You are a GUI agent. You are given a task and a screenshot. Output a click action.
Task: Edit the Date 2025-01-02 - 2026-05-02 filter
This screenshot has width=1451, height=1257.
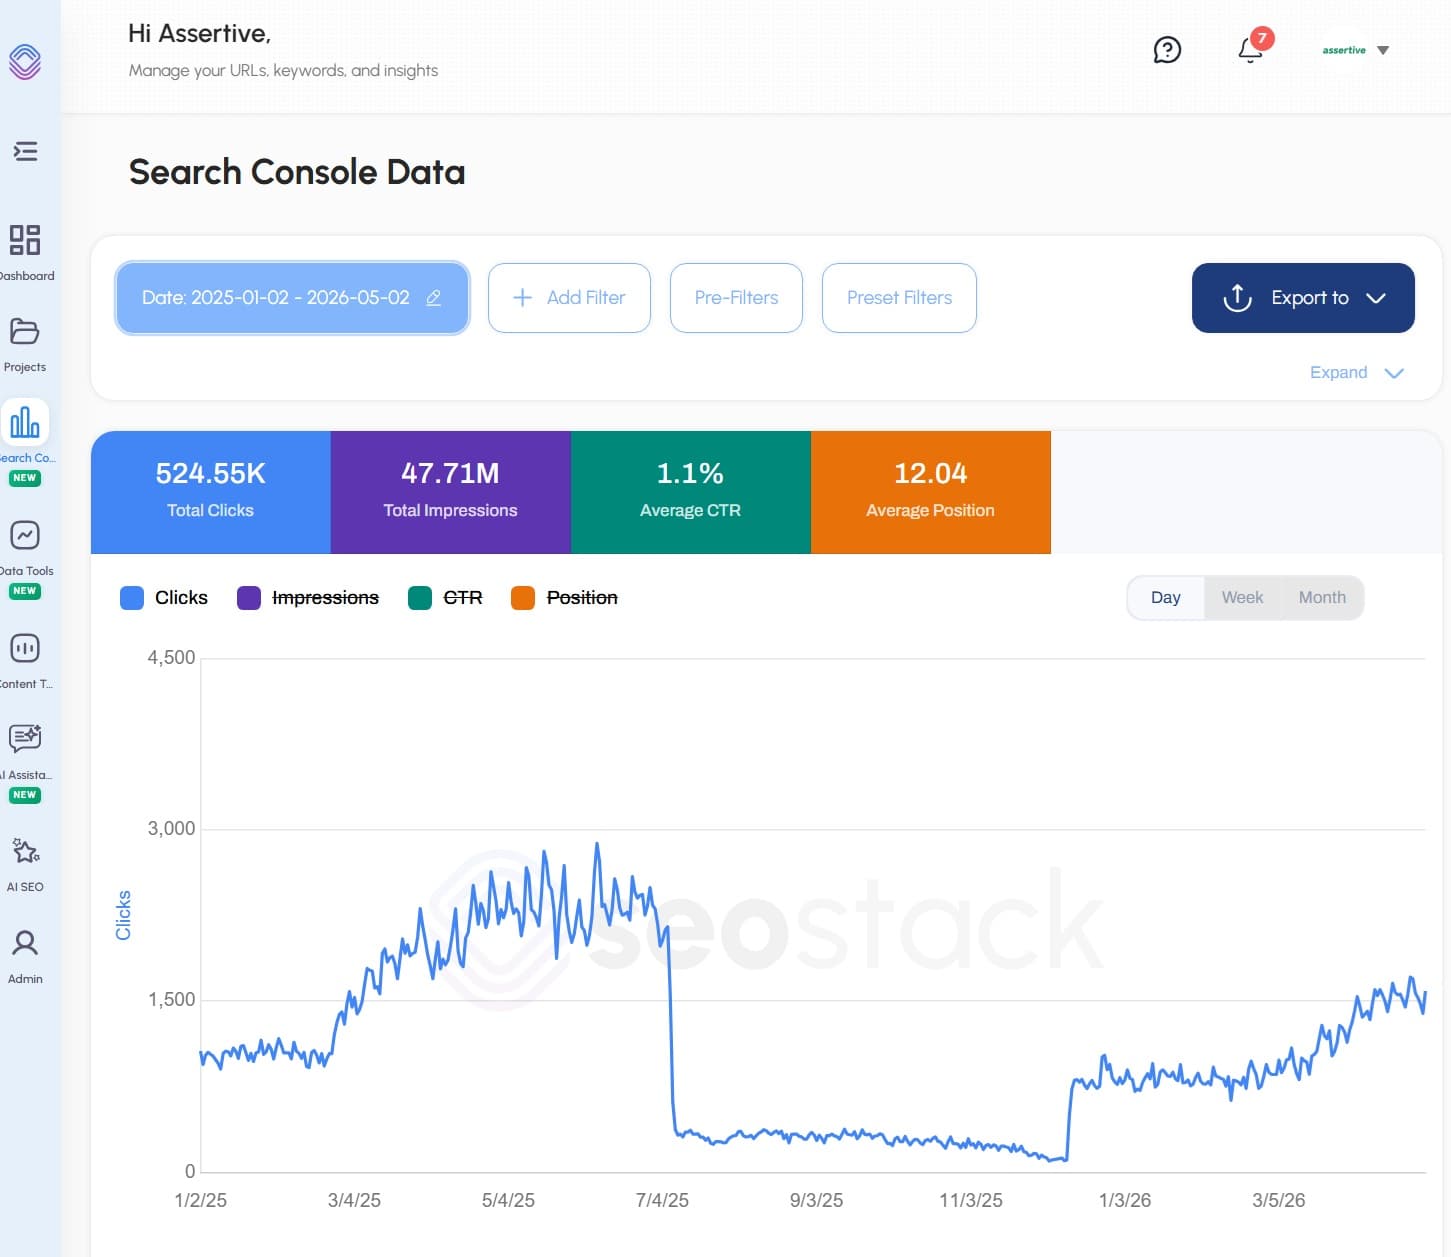(x=292, y=298)
